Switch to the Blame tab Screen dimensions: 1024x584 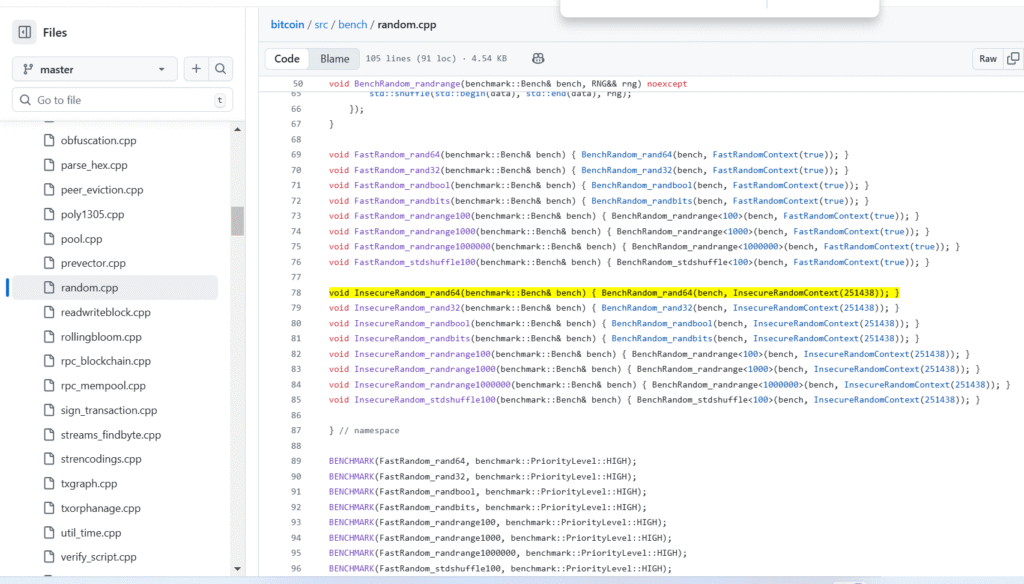tap(334, 58)
